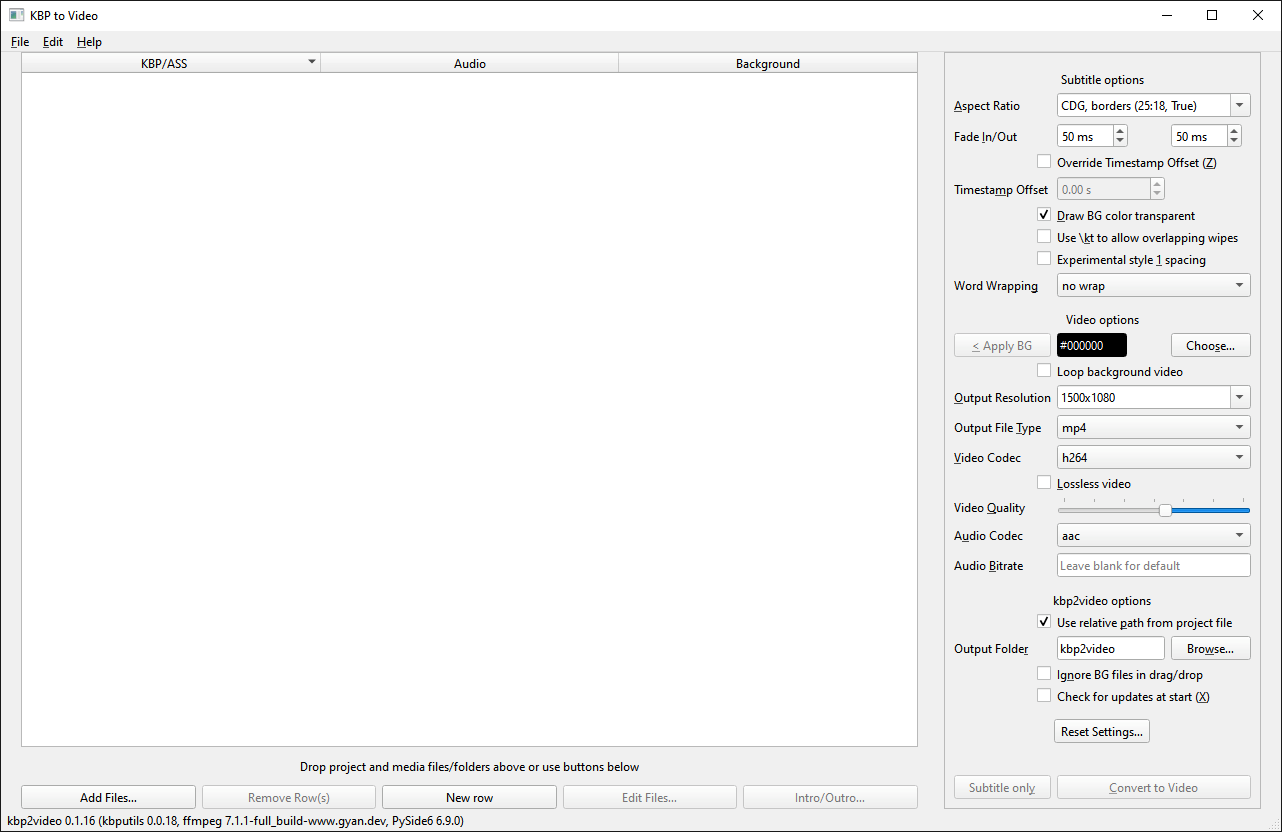Click the Fade Out 50 ms field
The height and width of the screenshot is (832, 1282).
(1199, 136)
